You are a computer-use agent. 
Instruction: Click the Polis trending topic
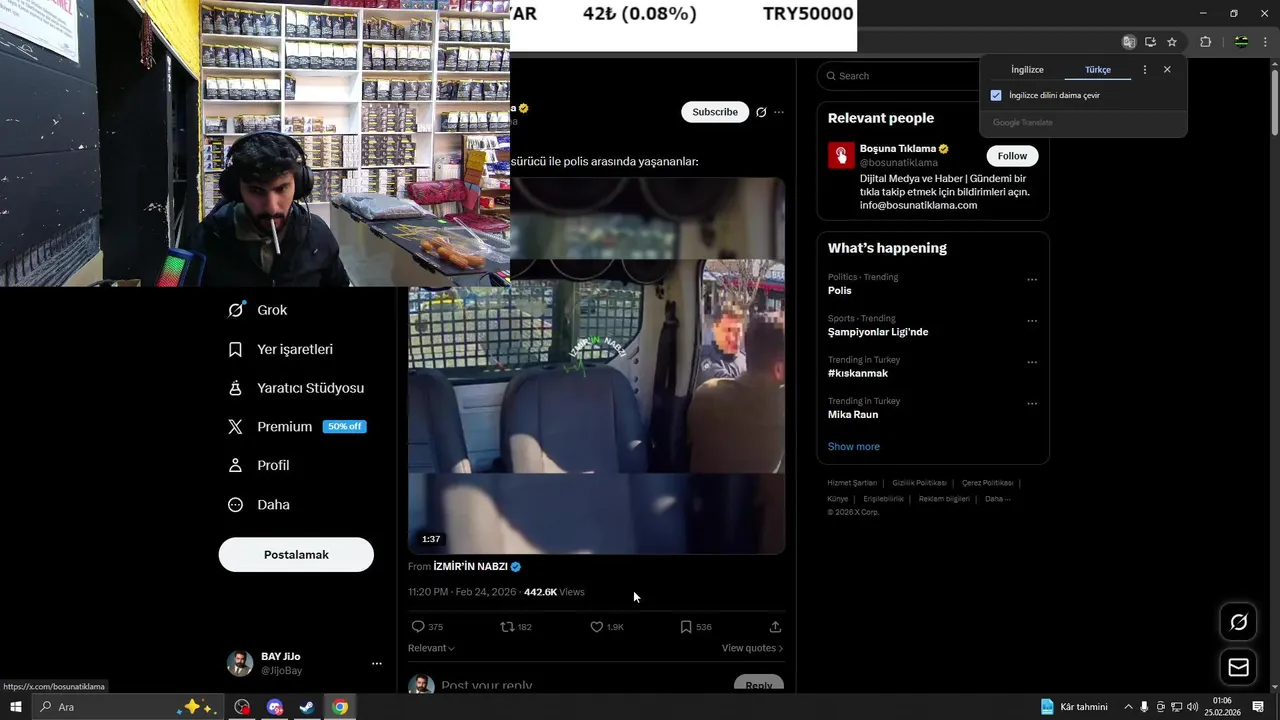[840, 291]
